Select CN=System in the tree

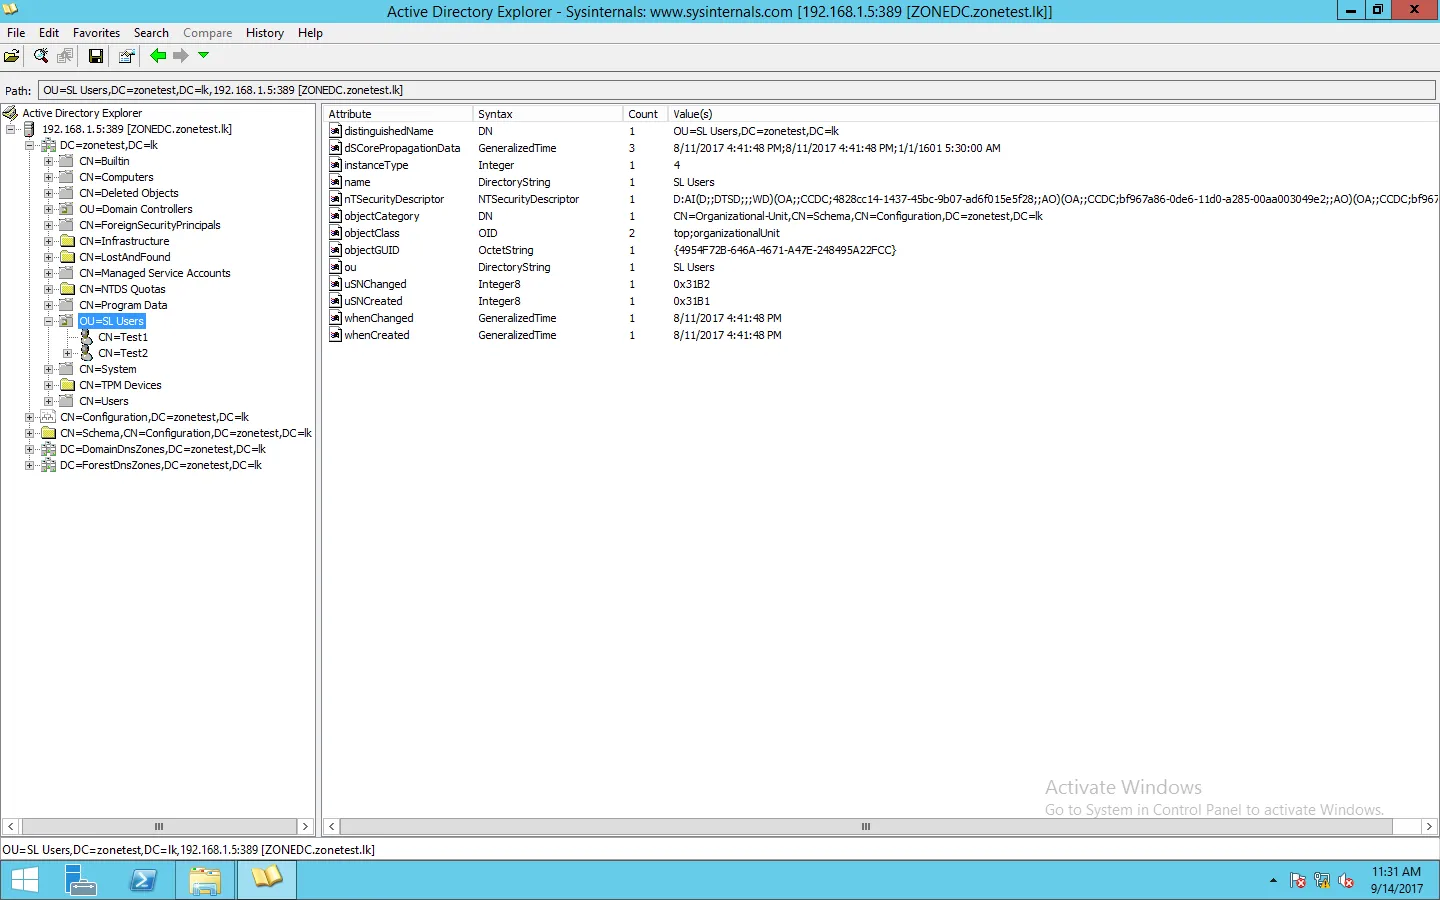[108, 369]
